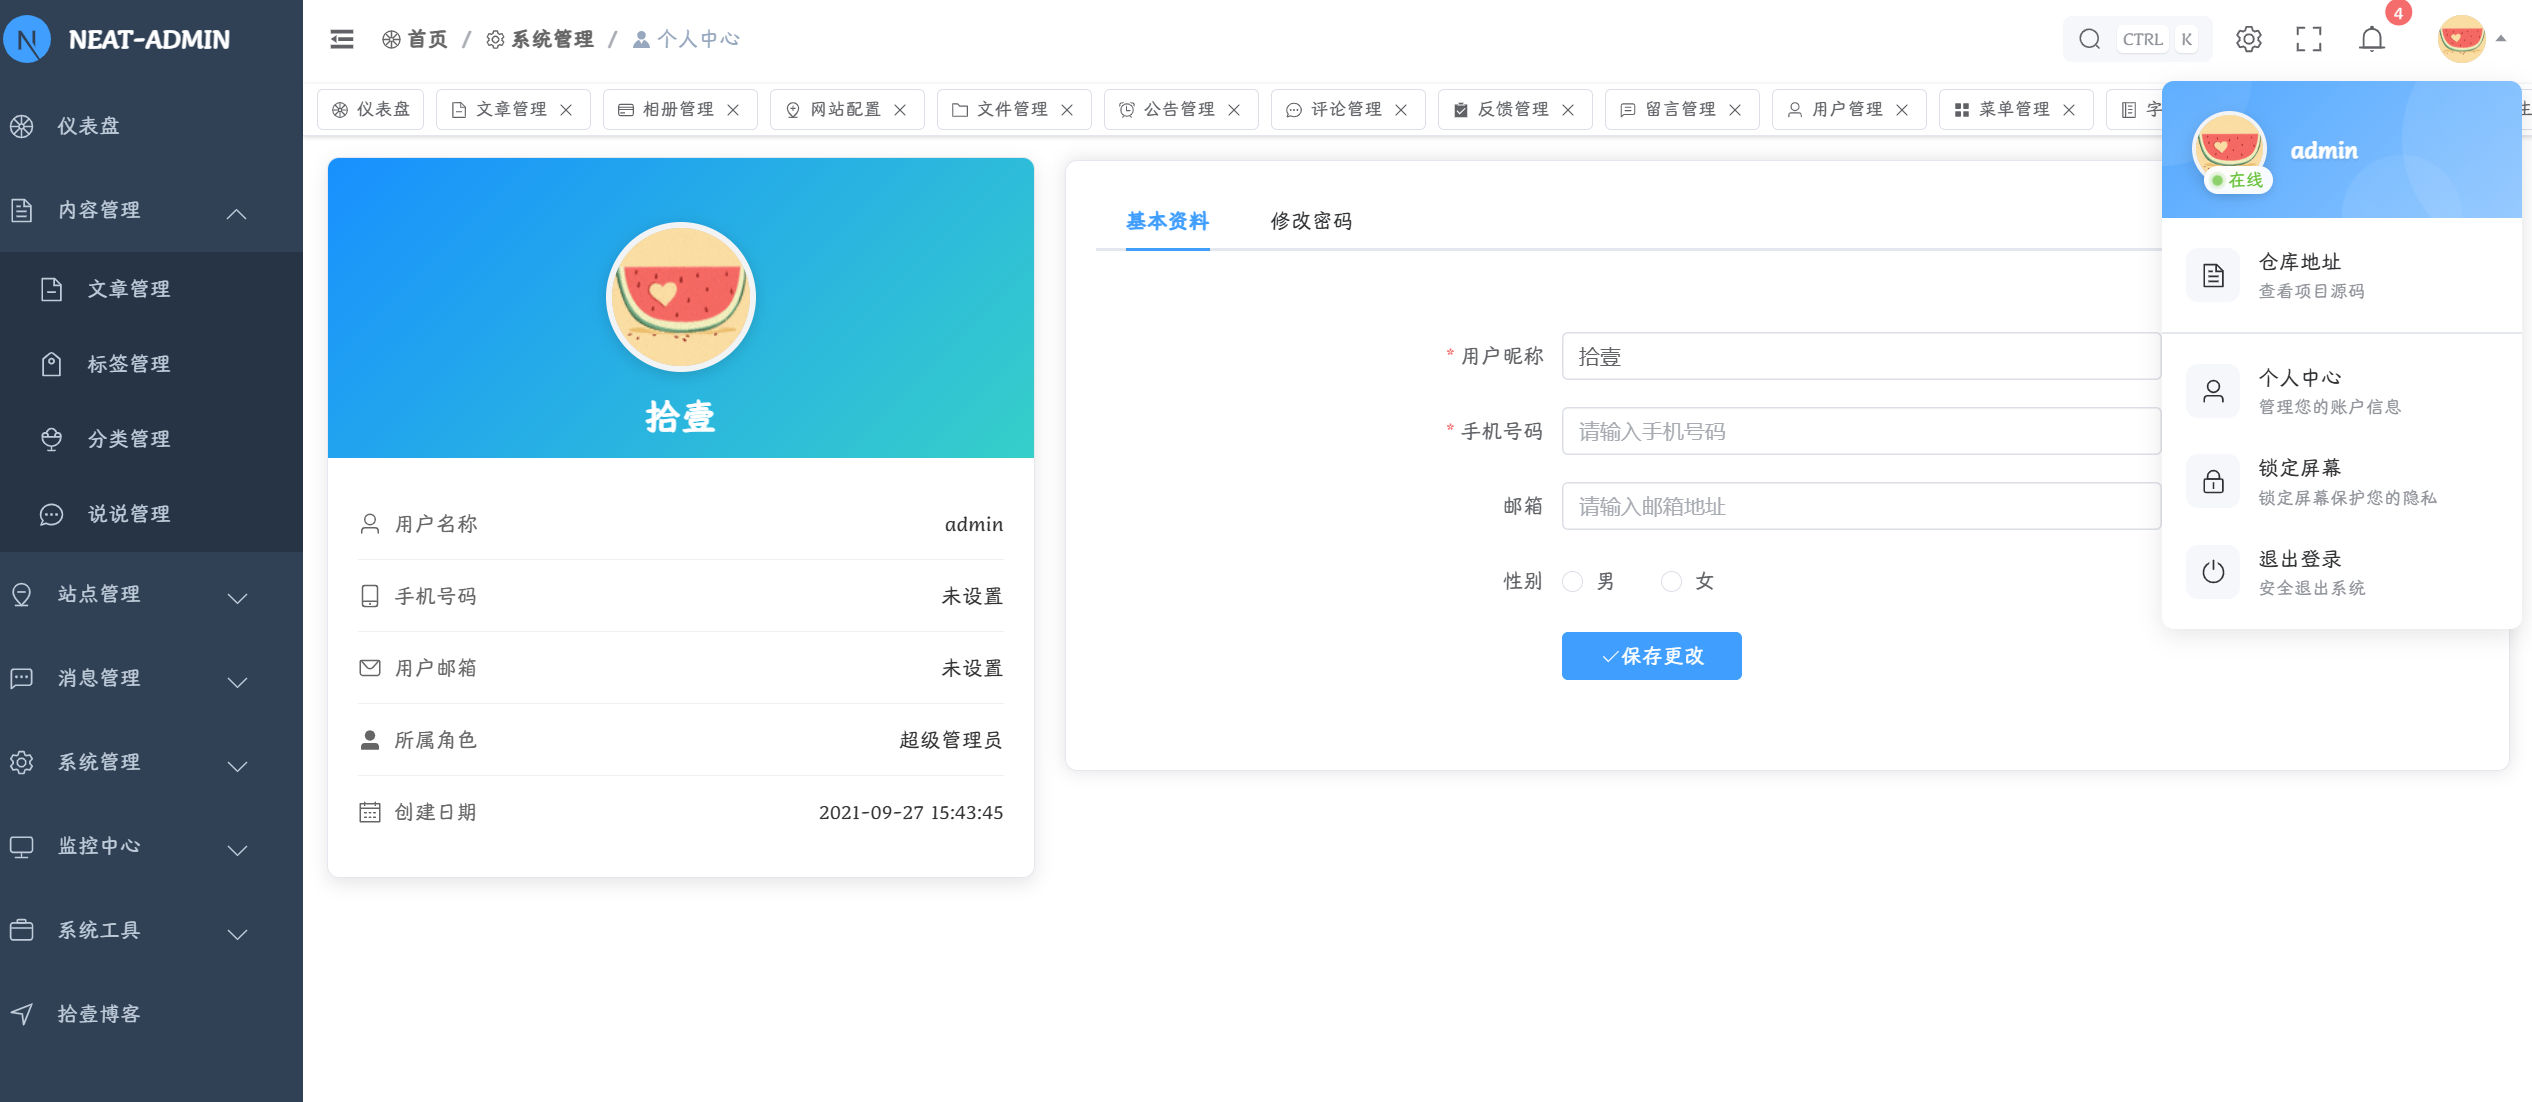Switch to the 修改密码 tab
Image resolution: width=2532 pixels, height=1102 pixels.
pyautogui.click(x=1311, y=221)
